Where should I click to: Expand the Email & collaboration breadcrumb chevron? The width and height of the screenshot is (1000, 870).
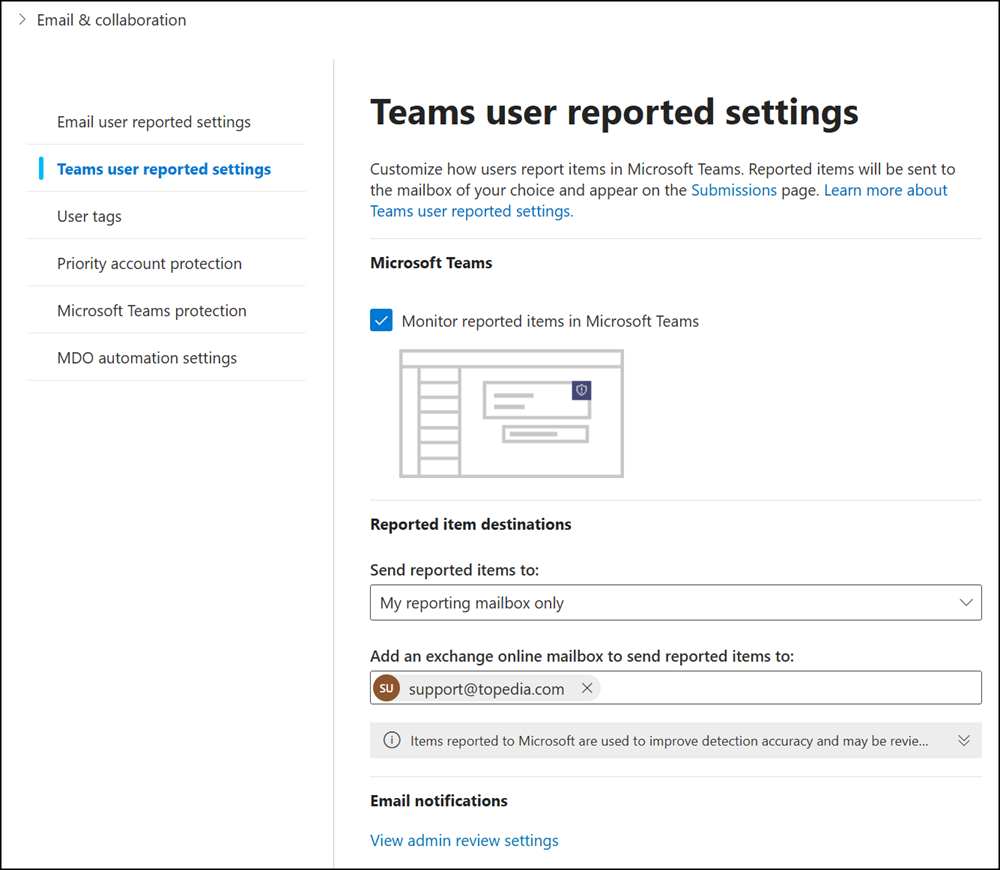22,20
